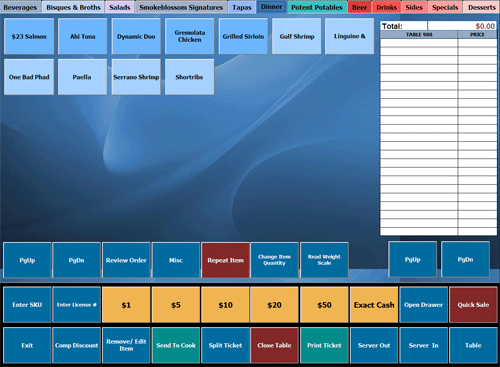500x367 pixels.
Task: Add Ahi Tuna to the order
Action: tap(82, 36)
